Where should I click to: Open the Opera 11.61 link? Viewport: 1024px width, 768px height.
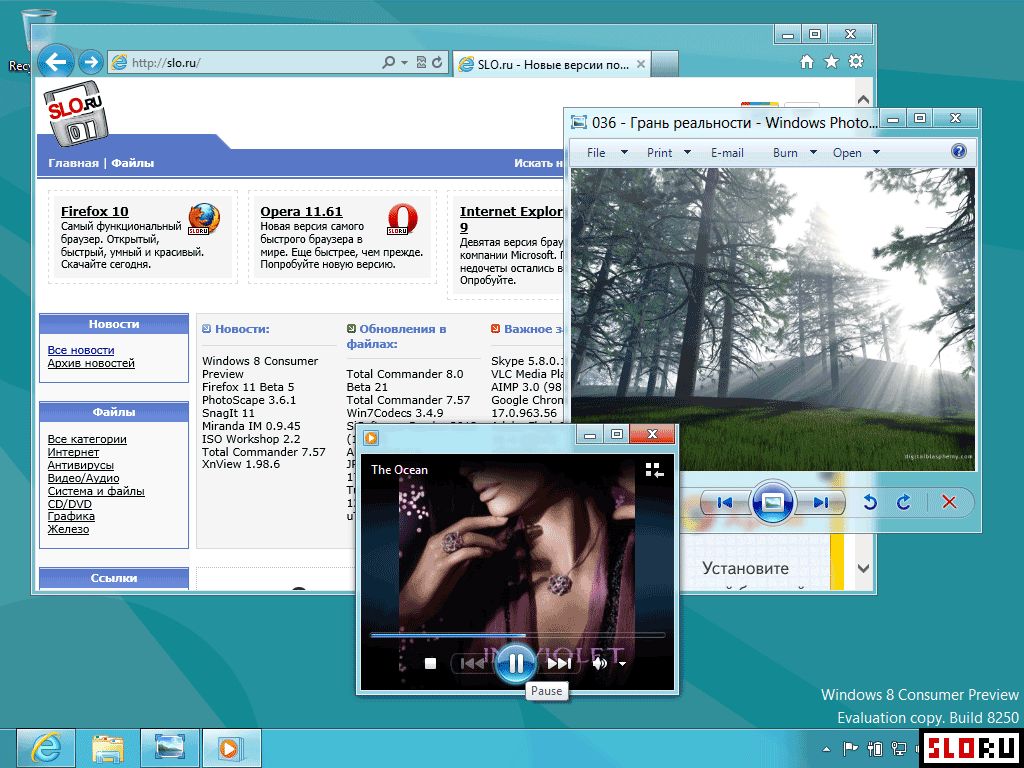point(301,212)
